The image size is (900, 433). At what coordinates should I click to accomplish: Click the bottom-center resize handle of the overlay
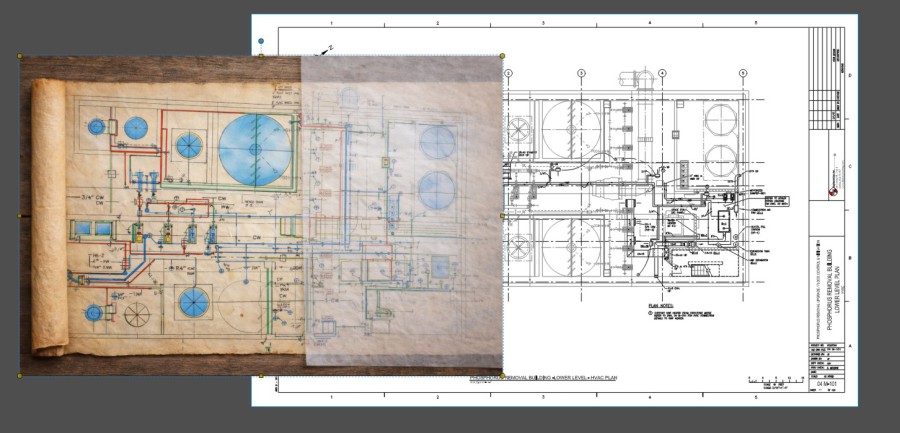[x=261, y=376]
